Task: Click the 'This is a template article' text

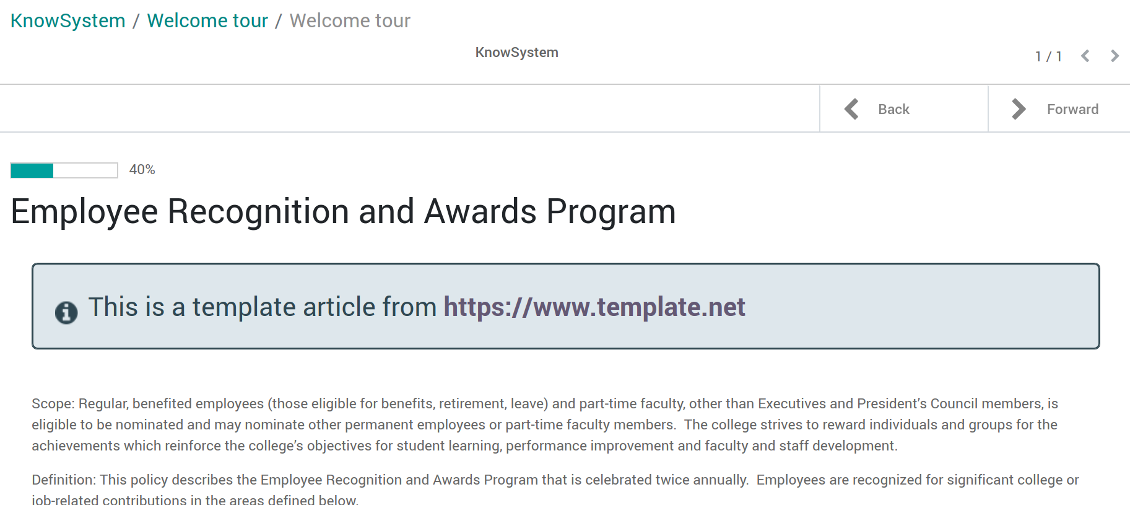Action: tap(264, 307)
